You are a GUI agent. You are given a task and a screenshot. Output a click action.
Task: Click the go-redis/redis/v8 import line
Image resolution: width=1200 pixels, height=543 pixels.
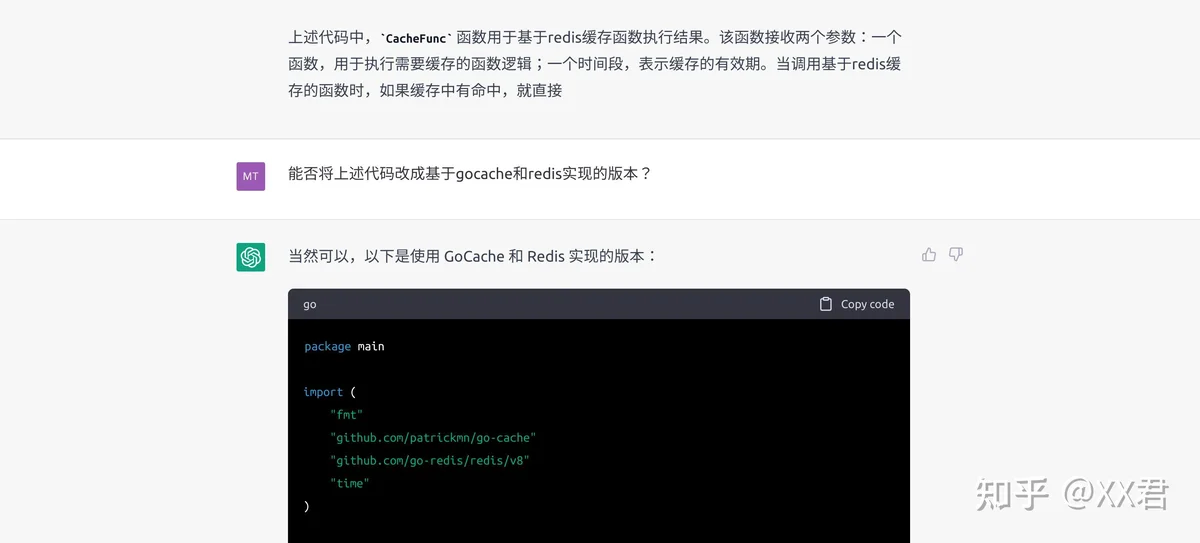pos(430,460)
